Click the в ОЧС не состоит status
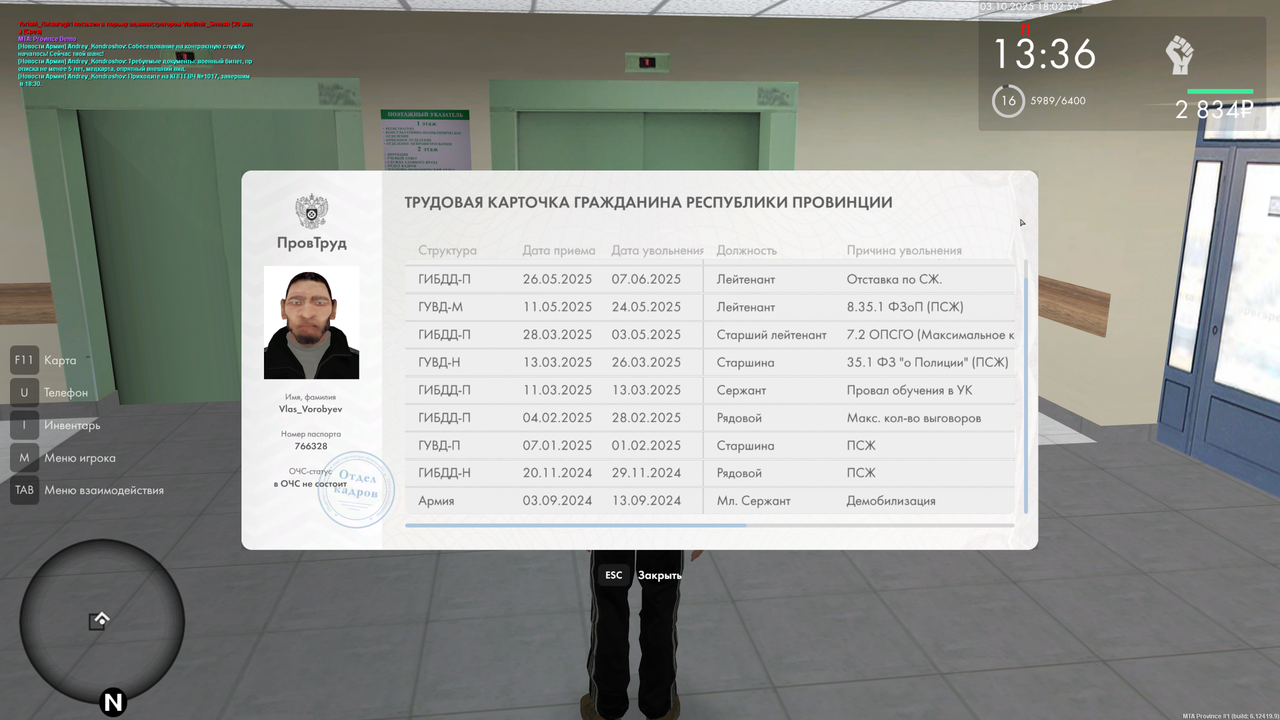 click(311, 484)
